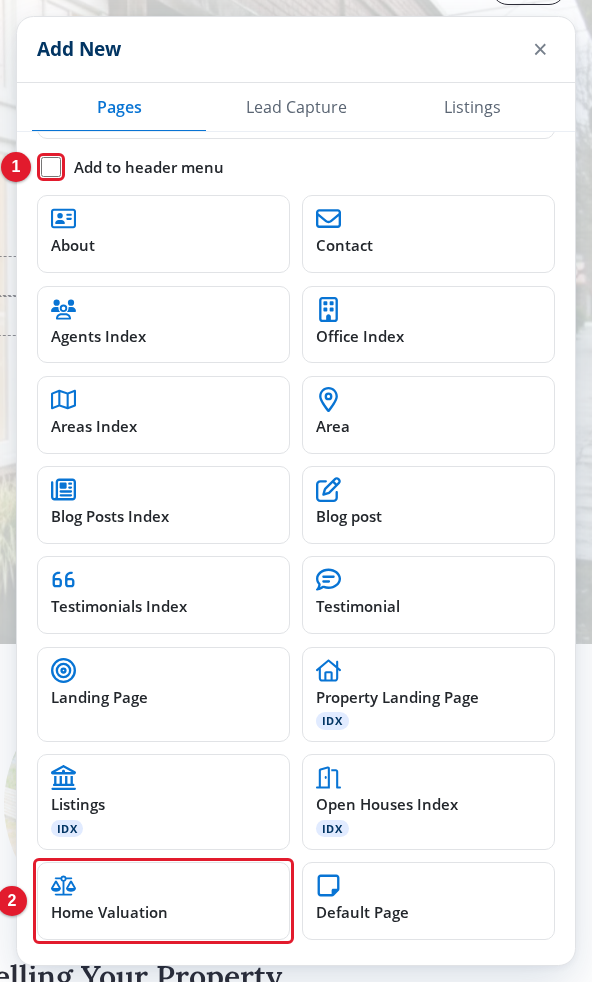Choose the Home Valuation label

pyautogui.click(x=109, y=913)
